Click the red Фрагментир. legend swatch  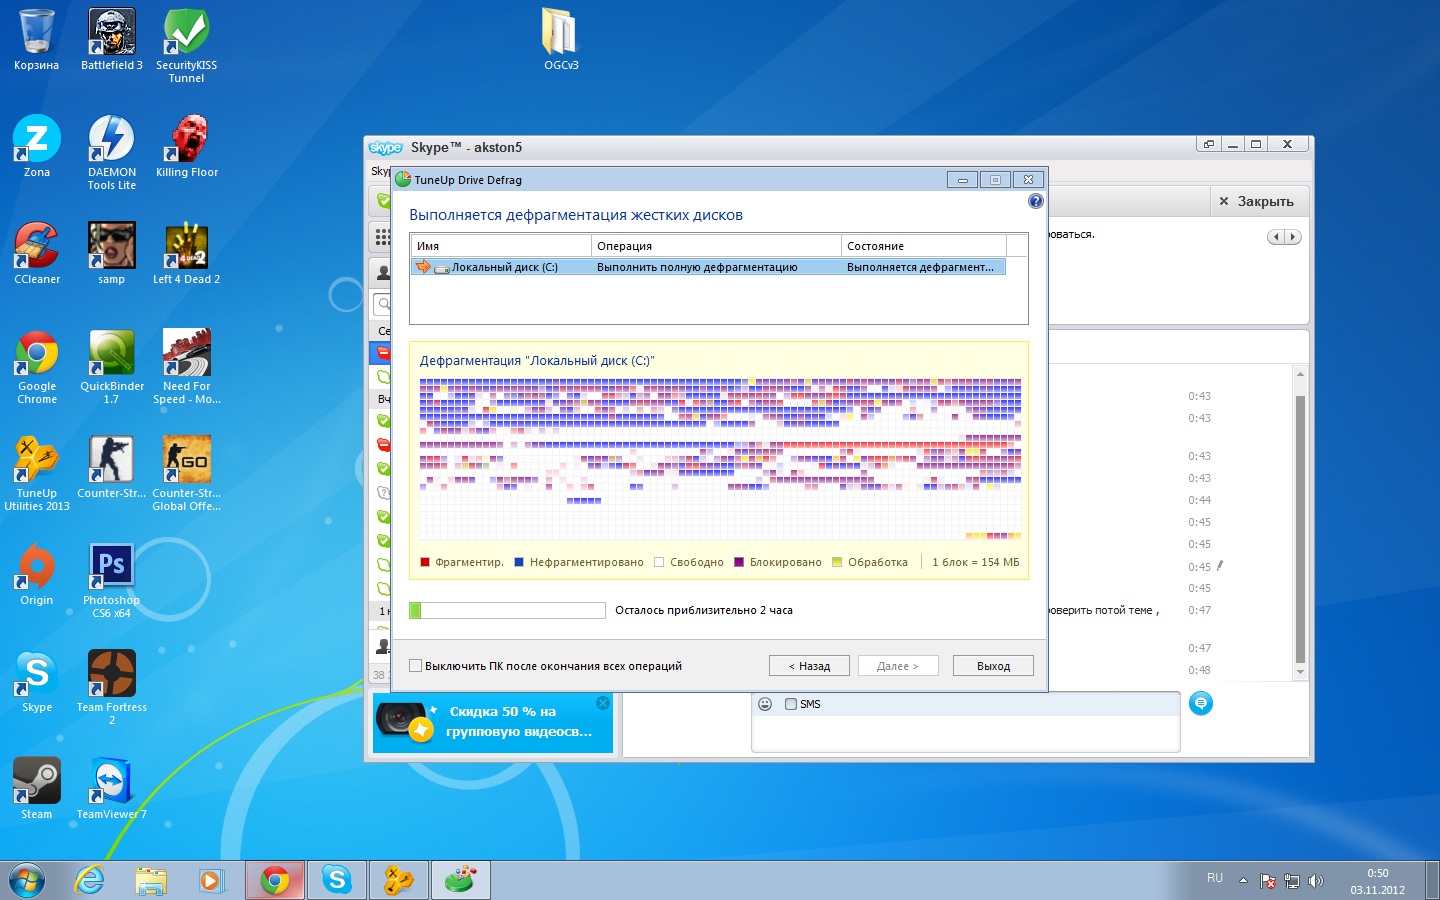pyautogui.click(x=425, y=562)
